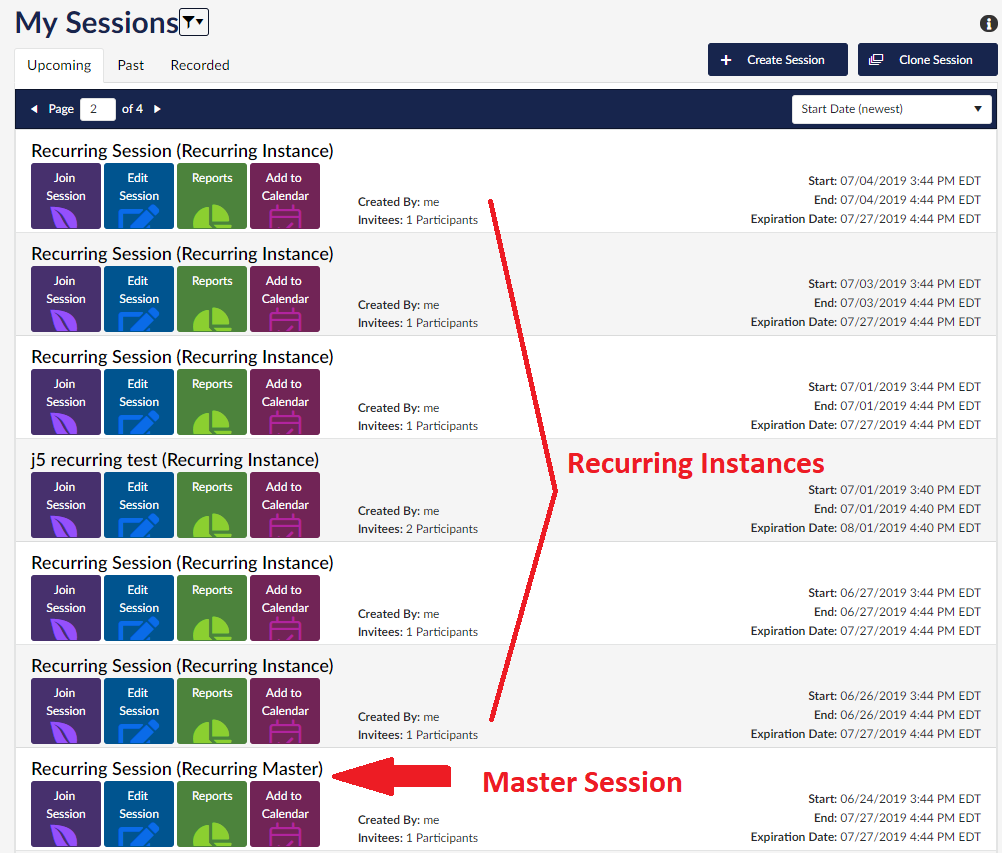Viewport: 1002px width, 853px height.
Task: Switch to the Past tab
Action: pyautogui.click(x=130, y=65)
